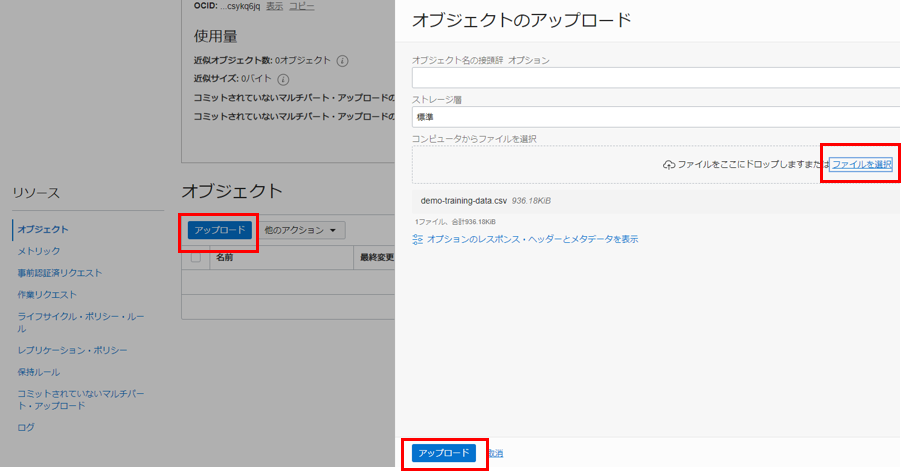Click info icon next to 近似オブジェクト数
The width and height of the screenshot is (901, 471).
point(343,60)
